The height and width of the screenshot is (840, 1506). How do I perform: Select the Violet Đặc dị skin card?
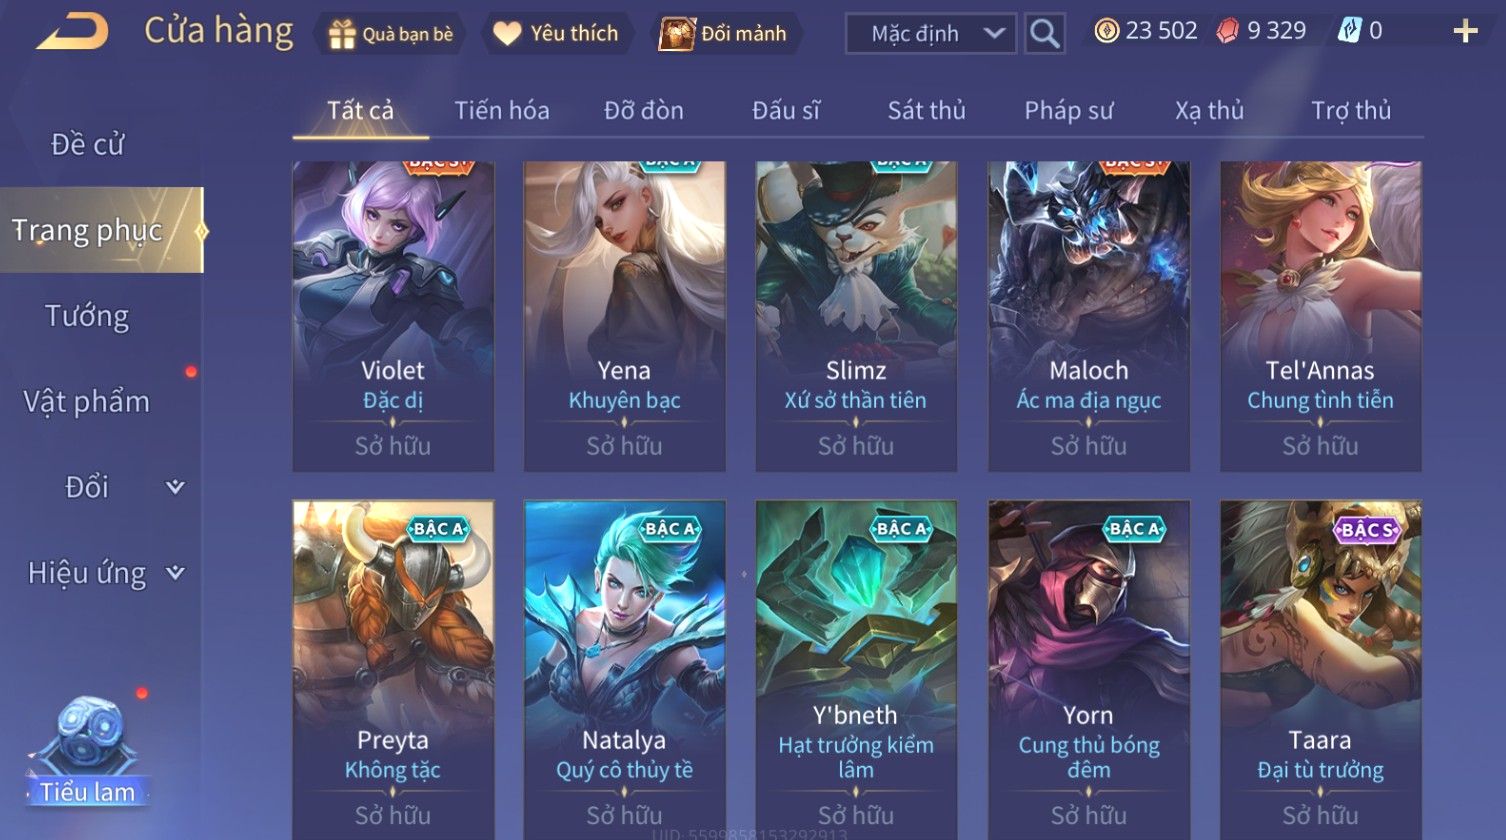click(x=393, y=316)
